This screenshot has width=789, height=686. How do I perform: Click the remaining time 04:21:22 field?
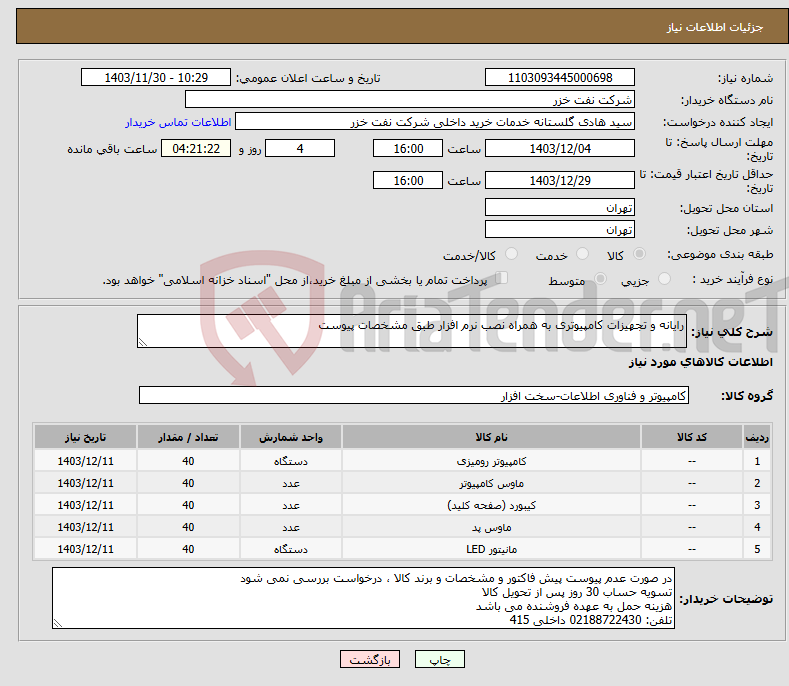tap(196, 148)
